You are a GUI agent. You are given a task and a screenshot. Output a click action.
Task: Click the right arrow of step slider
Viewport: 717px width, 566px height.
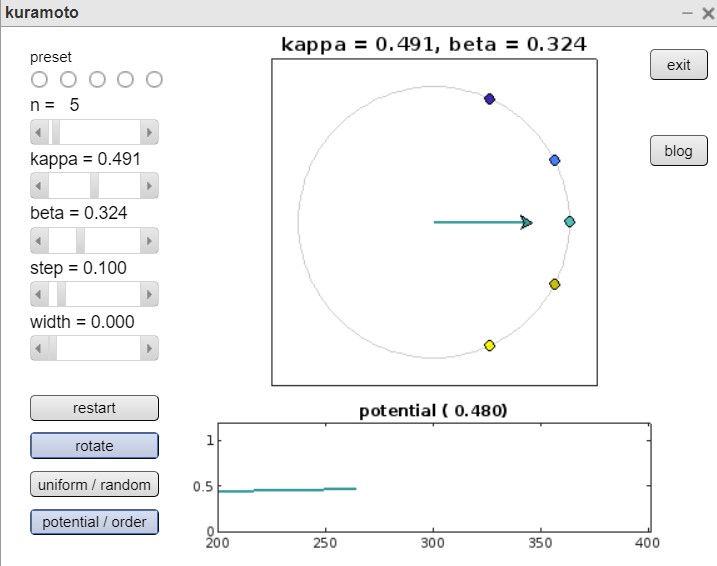150,294
